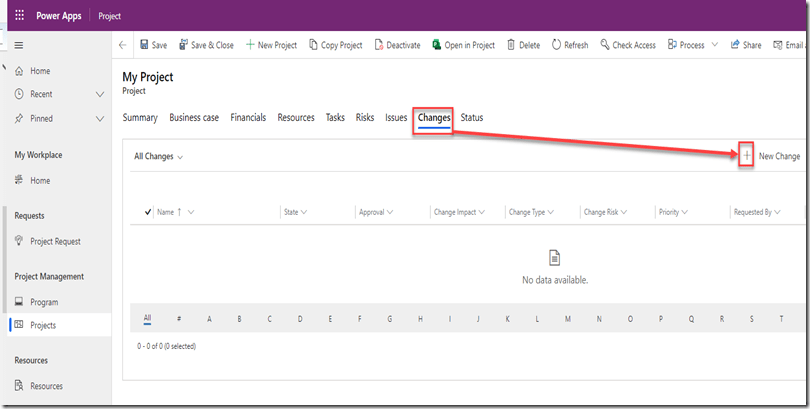This screenshot has width=810, height=409.
Task: Open the All Changes view dropdown
Action: point(158,157)
